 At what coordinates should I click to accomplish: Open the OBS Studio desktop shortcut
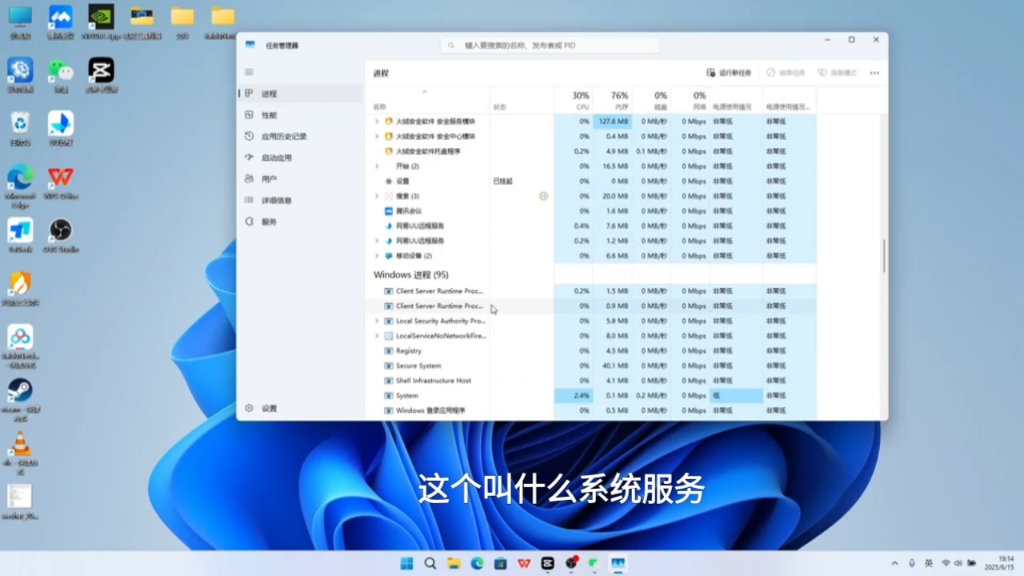point(61,236)
